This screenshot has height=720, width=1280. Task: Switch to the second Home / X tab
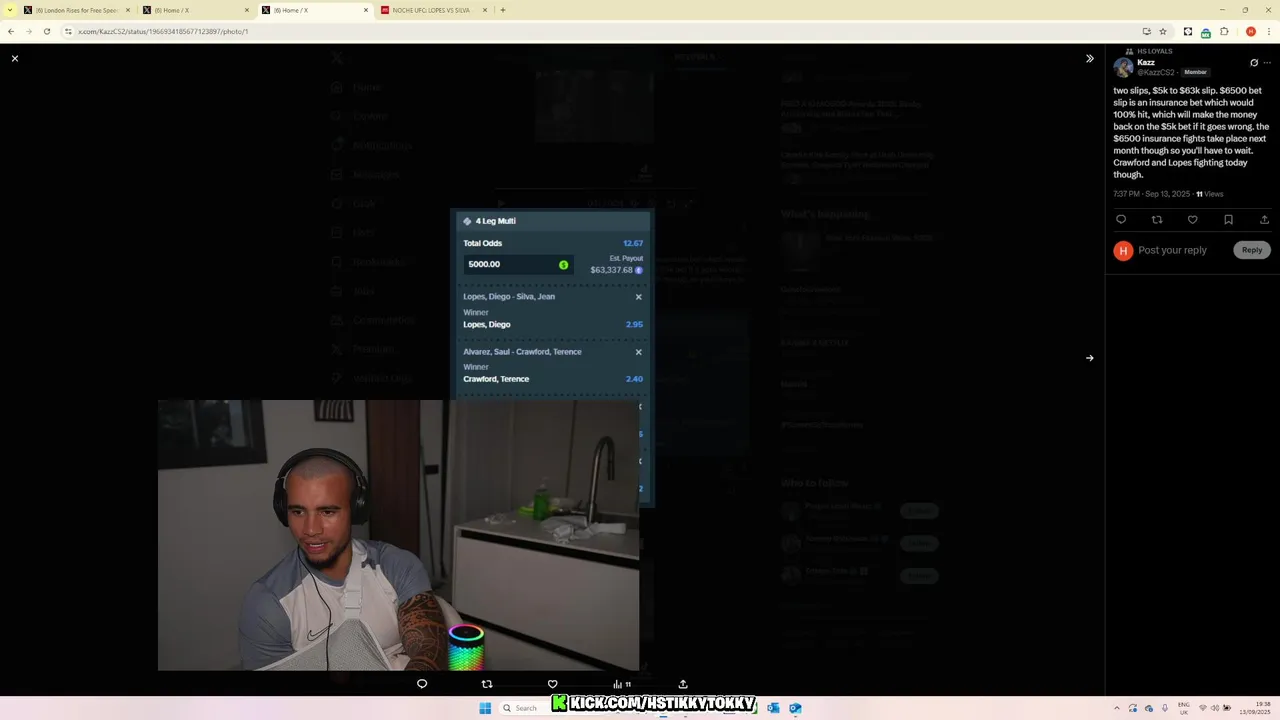pyautogui.click(x=314, y=10)
